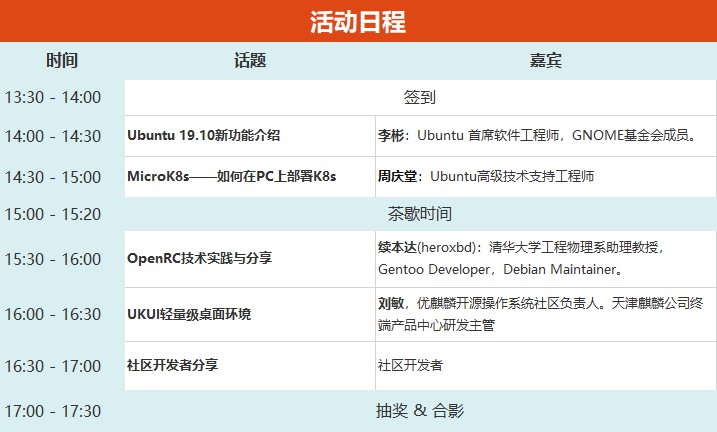Click the 签到 row text
This screenshot has width=717, height=432.
(419, 97)
